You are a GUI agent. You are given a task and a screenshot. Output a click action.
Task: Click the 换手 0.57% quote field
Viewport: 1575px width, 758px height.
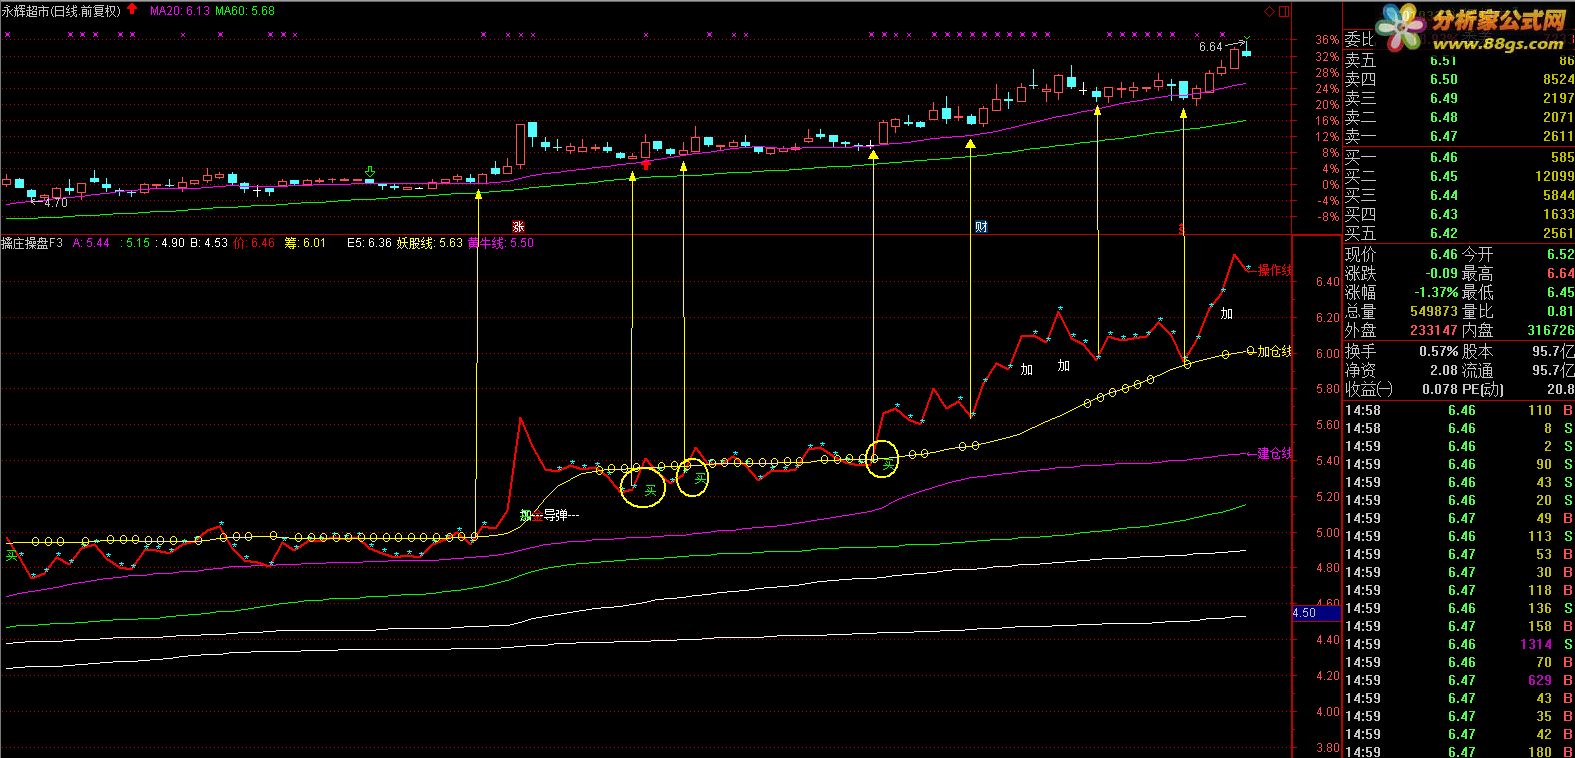pyautogui.click(x=1401, y=352)
